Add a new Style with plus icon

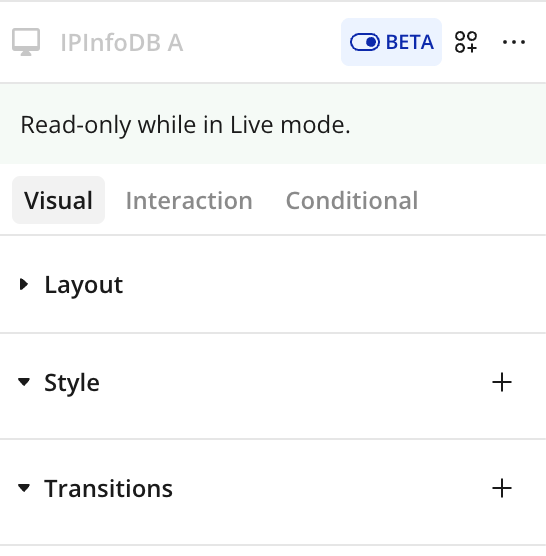502,382
